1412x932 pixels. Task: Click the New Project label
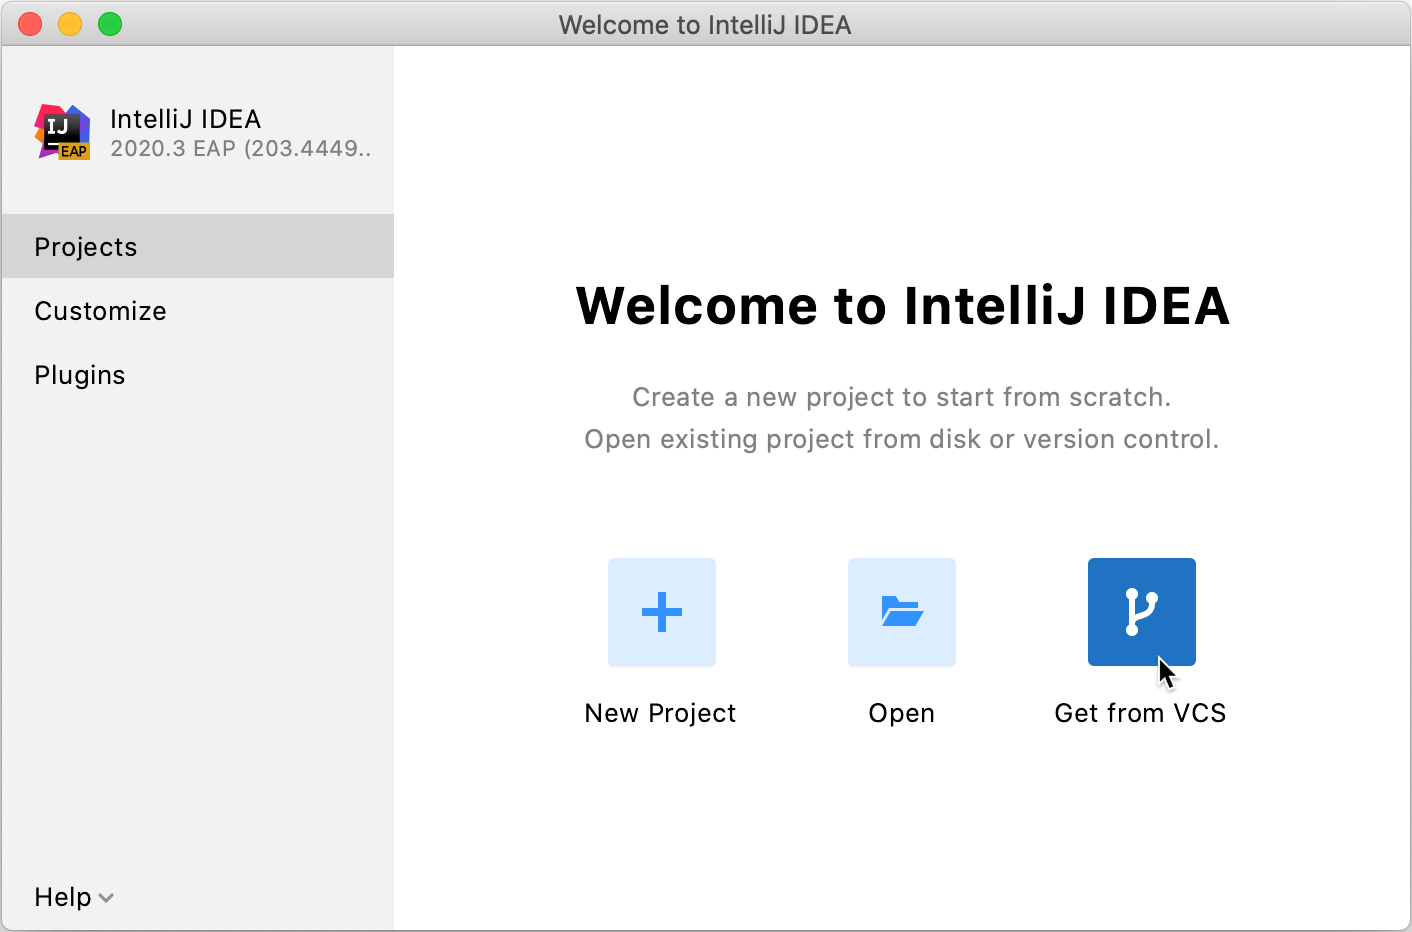pos(660,713)
